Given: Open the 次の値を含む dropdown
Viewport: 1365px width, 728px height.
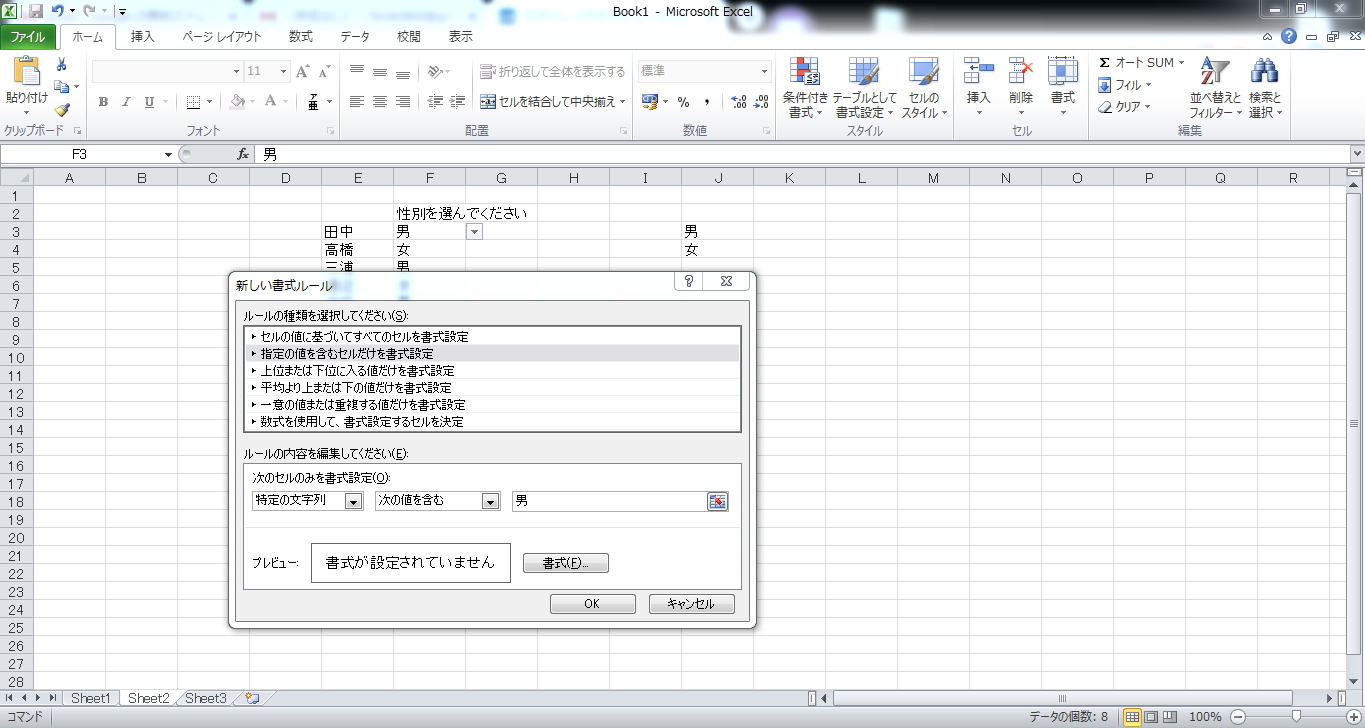Looking at the screenshot, I should coord(490,502).
